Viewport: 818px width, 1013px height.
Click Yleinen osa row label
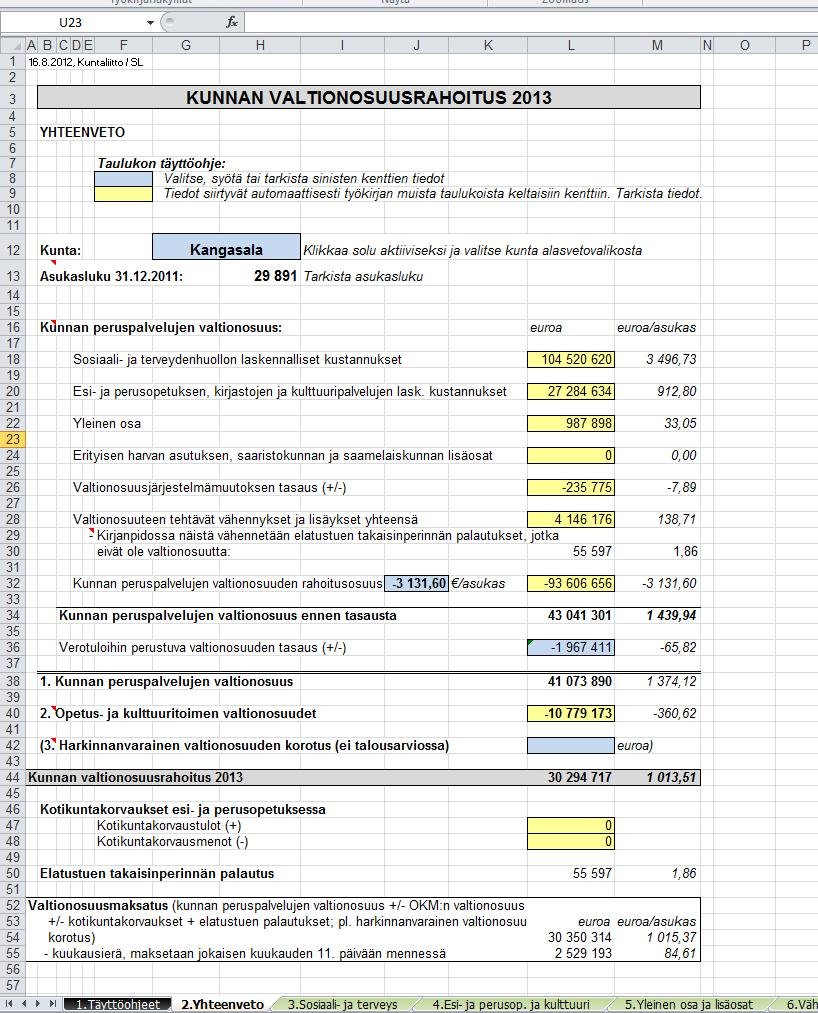[x=107, y=423]
